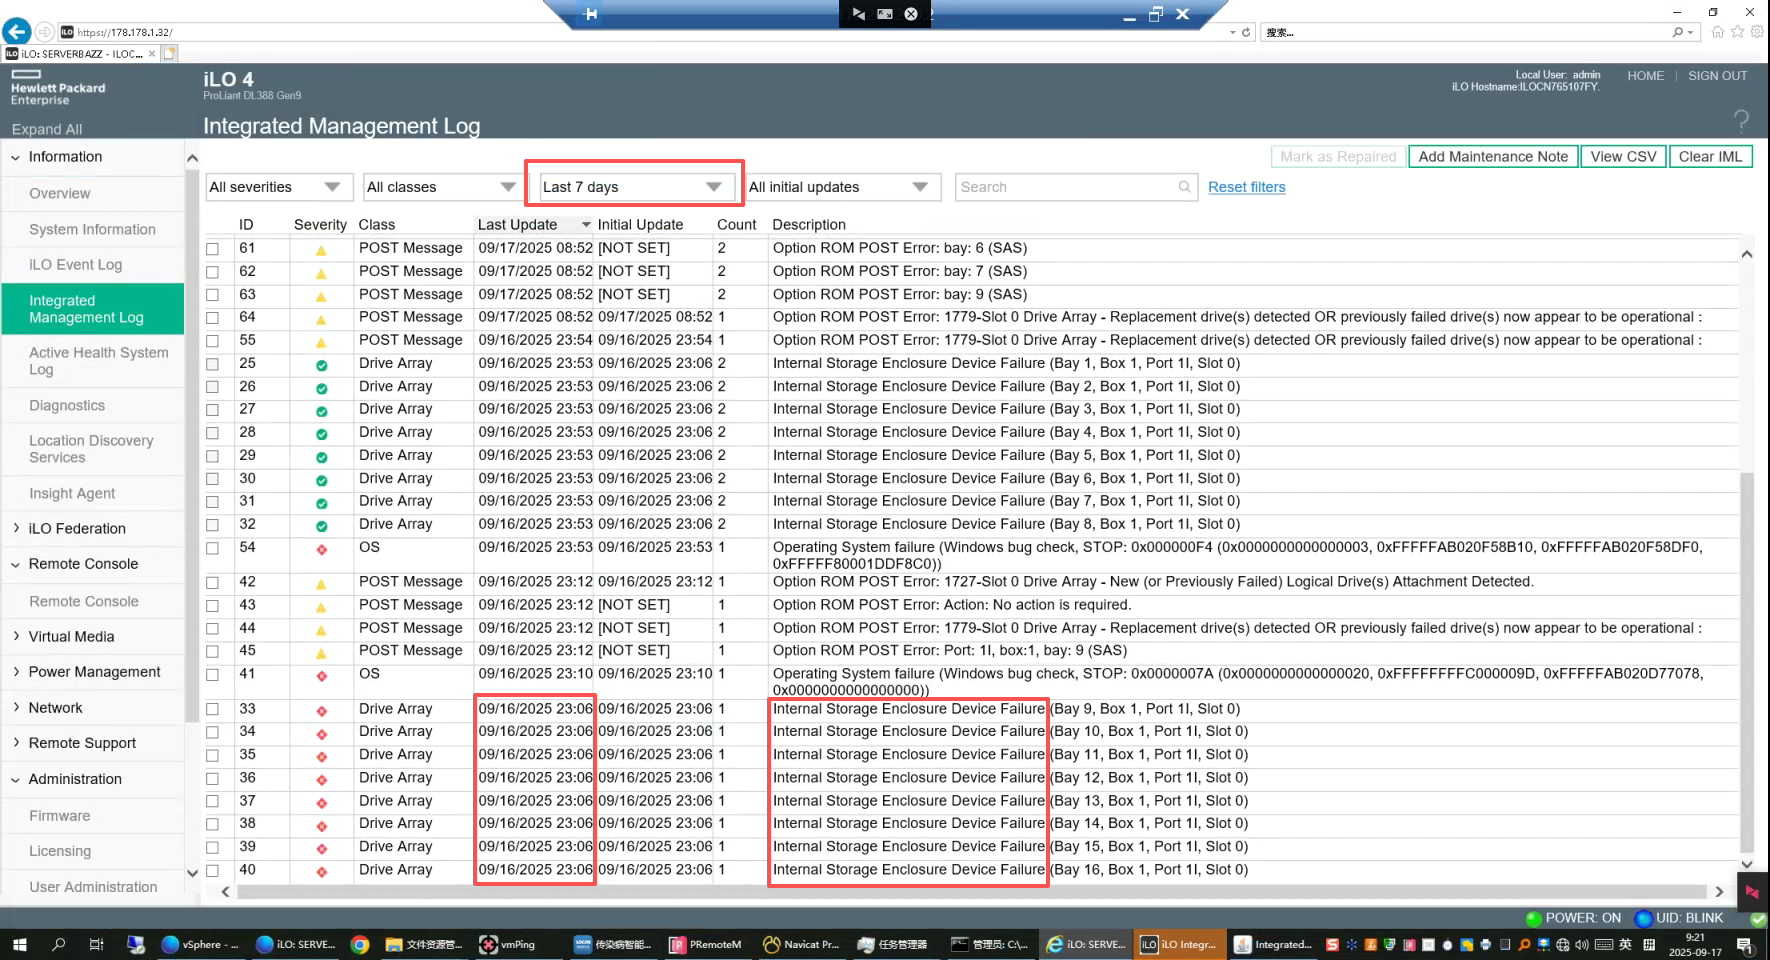Screen dimensions: 1770x960
Task: Open Chrome from the Windows taskbar
Action: 360,944
